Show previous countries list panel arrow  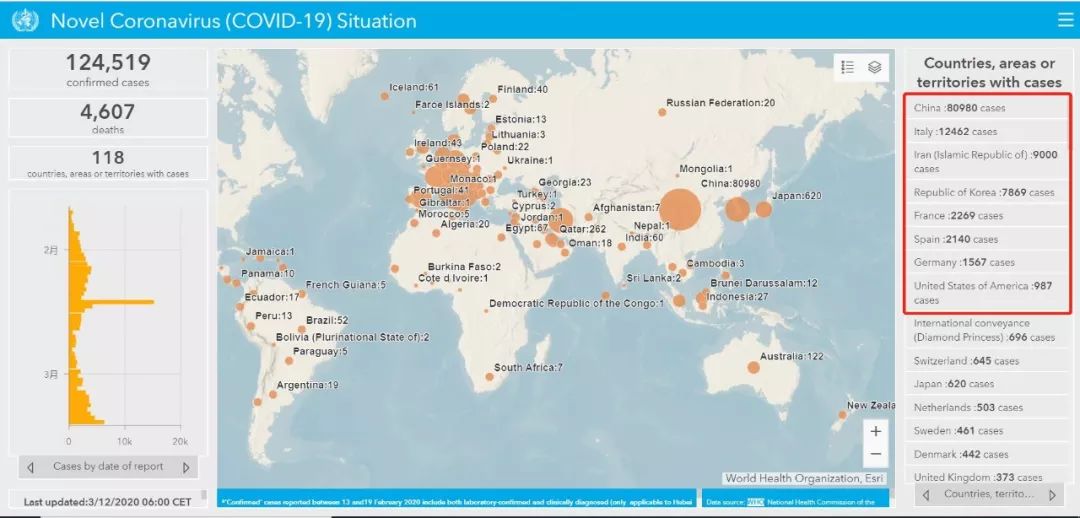pos(926,495)
